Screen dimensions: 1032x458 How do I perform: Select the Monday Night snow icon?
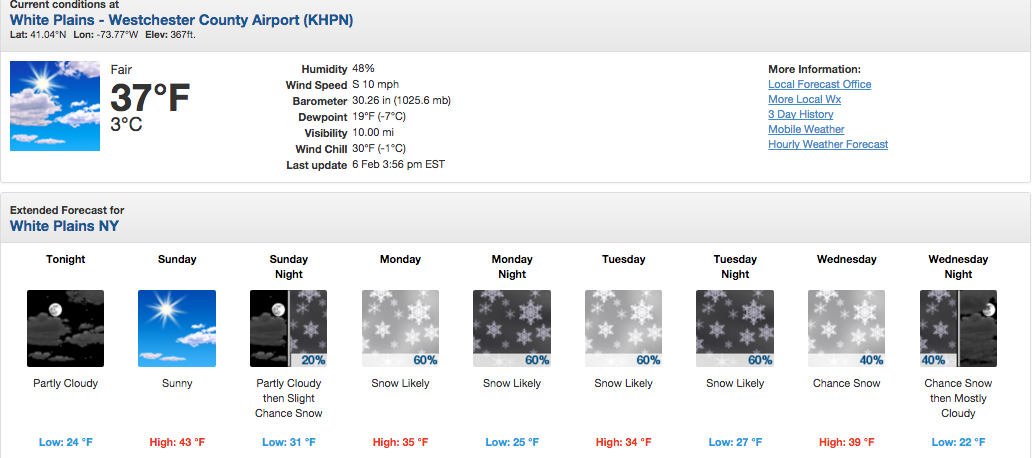[x=512, y=328]
